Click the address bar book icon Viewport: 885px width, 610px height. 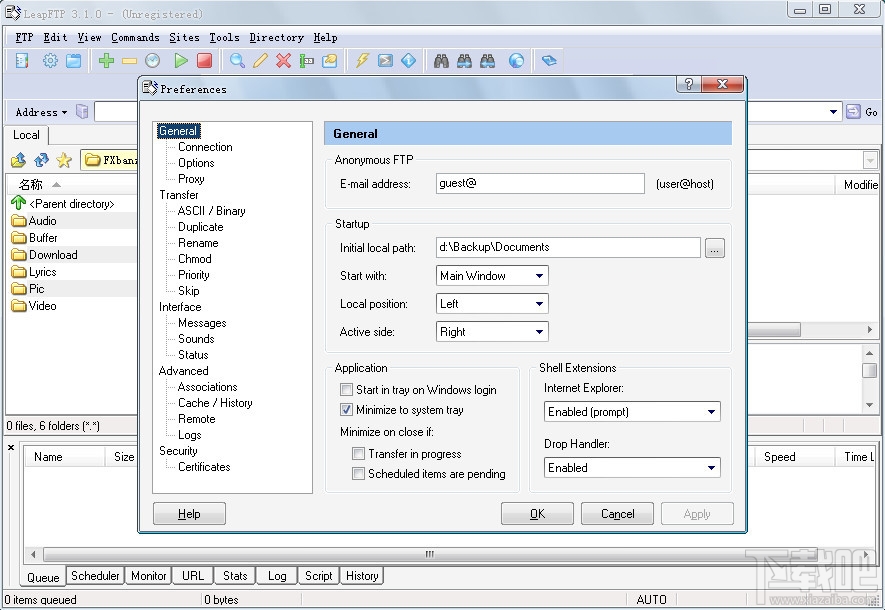click(82, 112)
